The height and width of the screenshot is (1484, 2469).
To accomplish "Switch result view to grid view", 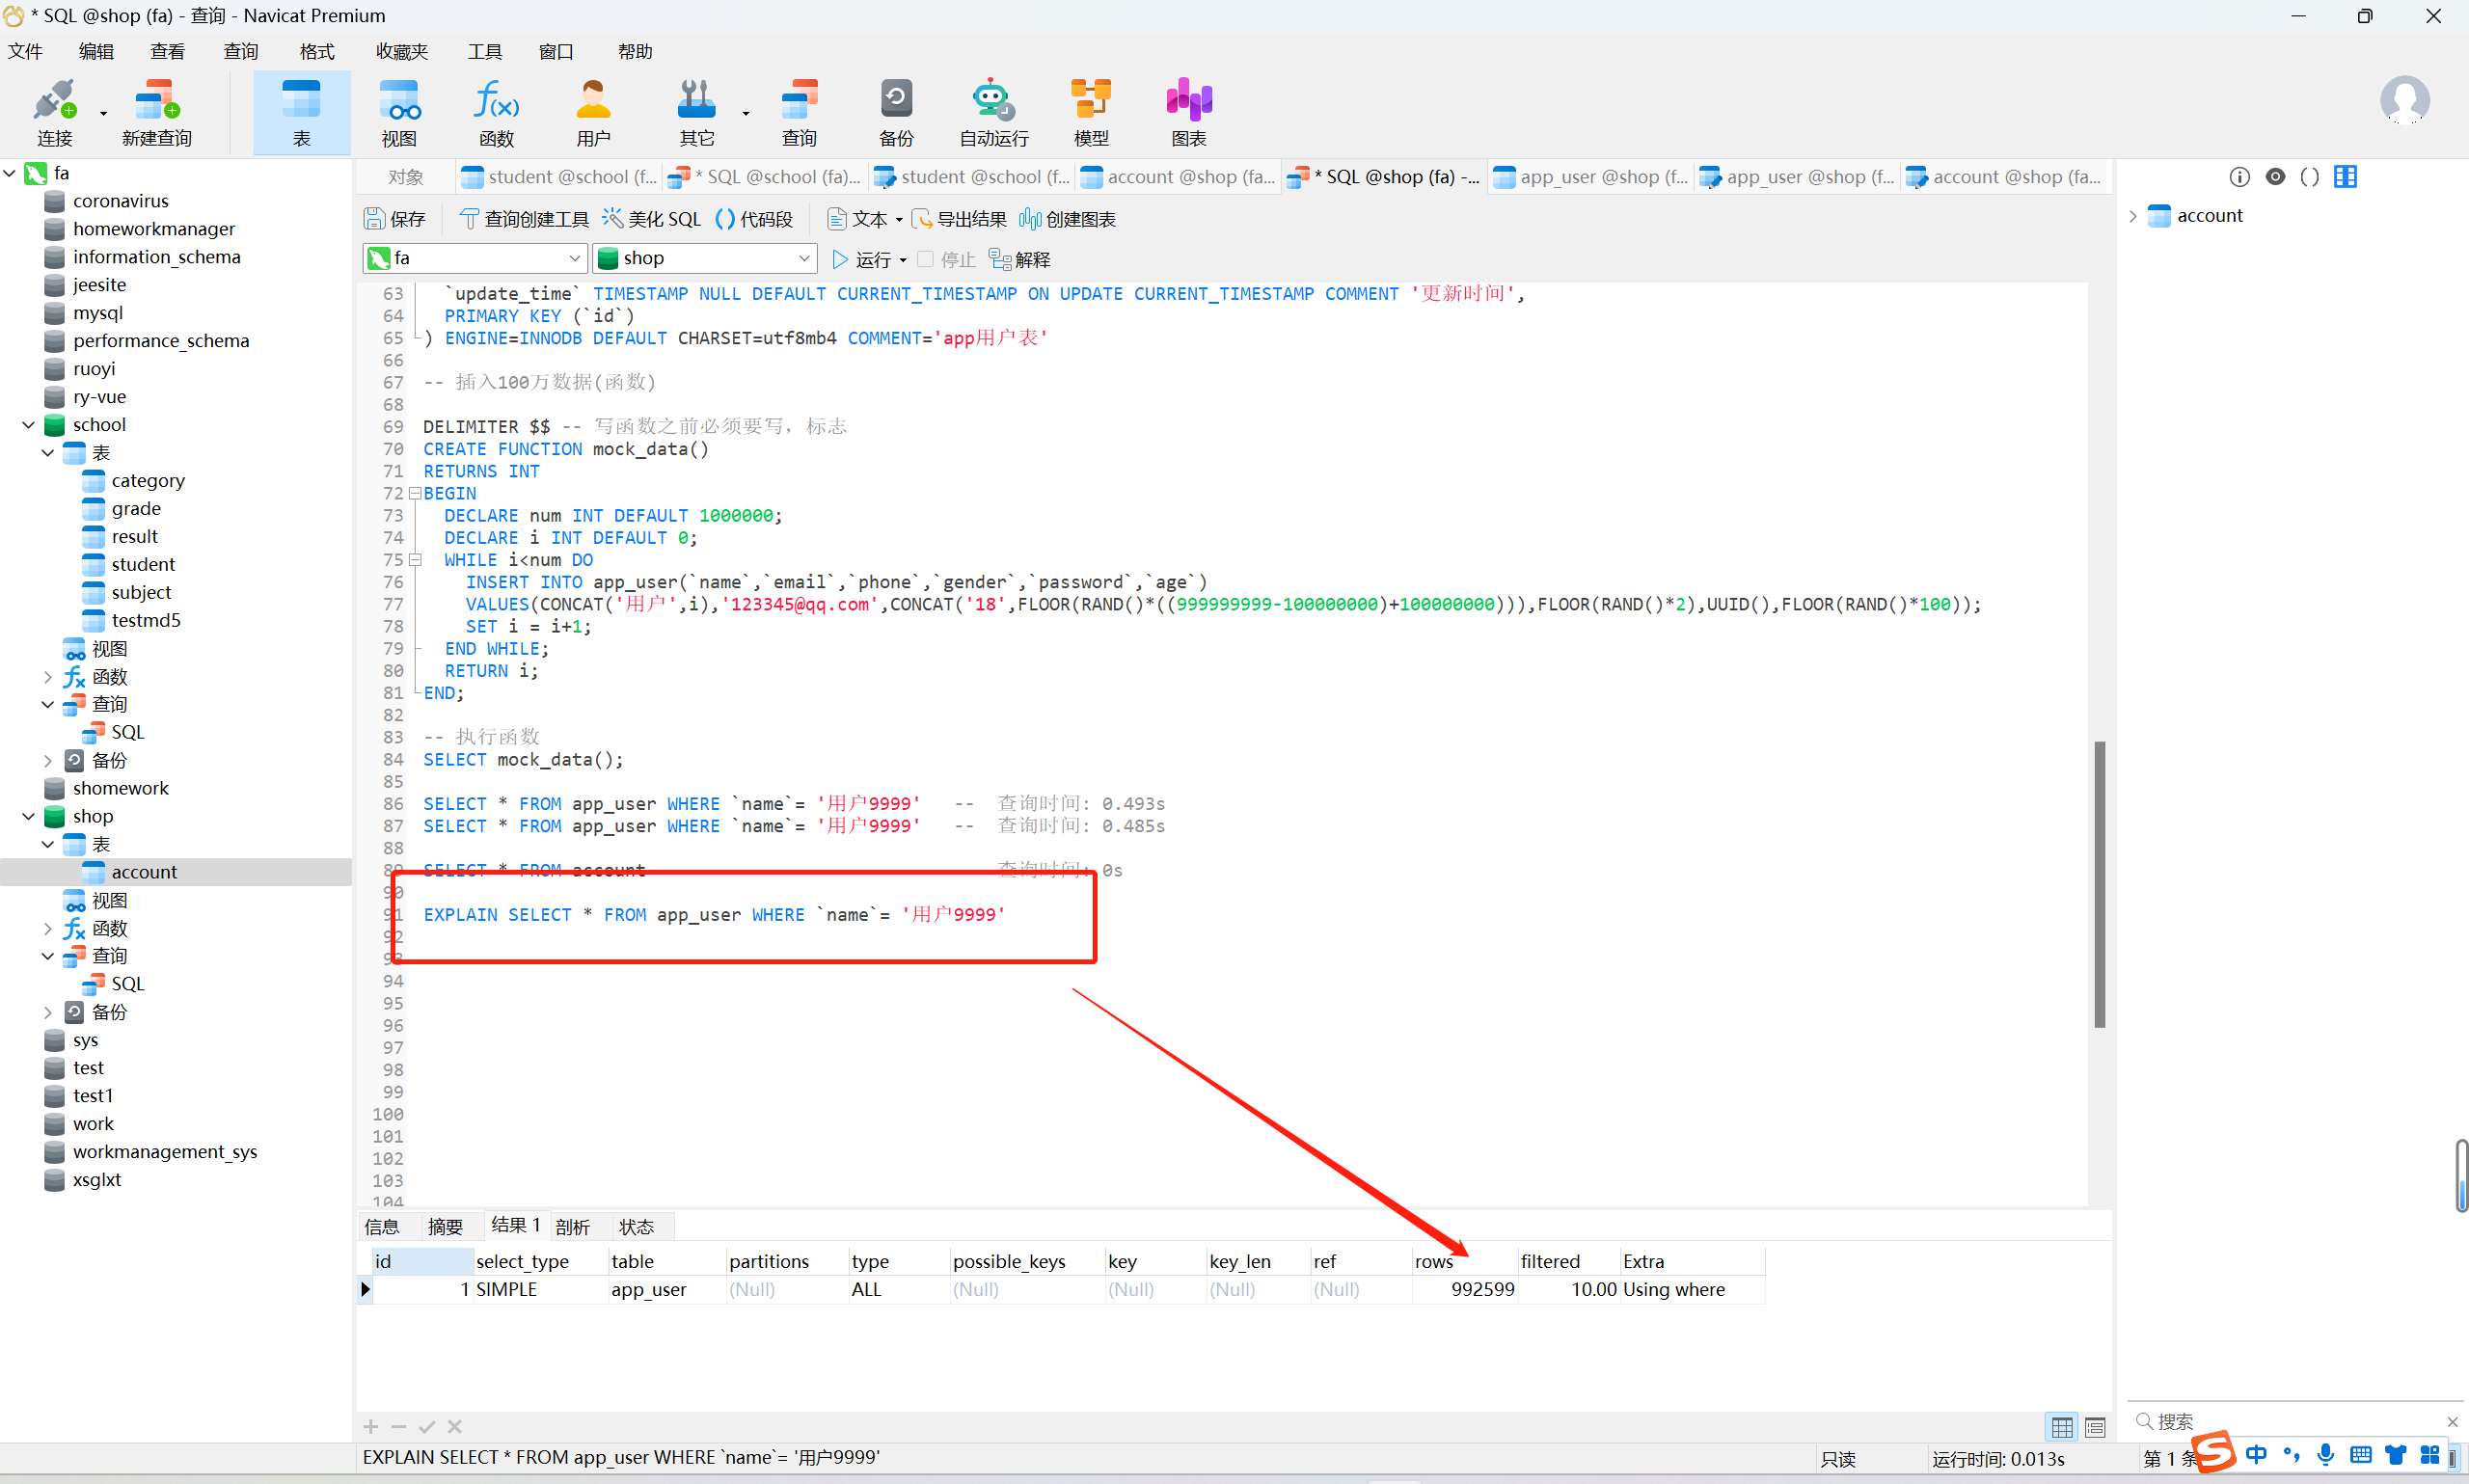I will (2061, 1427).
